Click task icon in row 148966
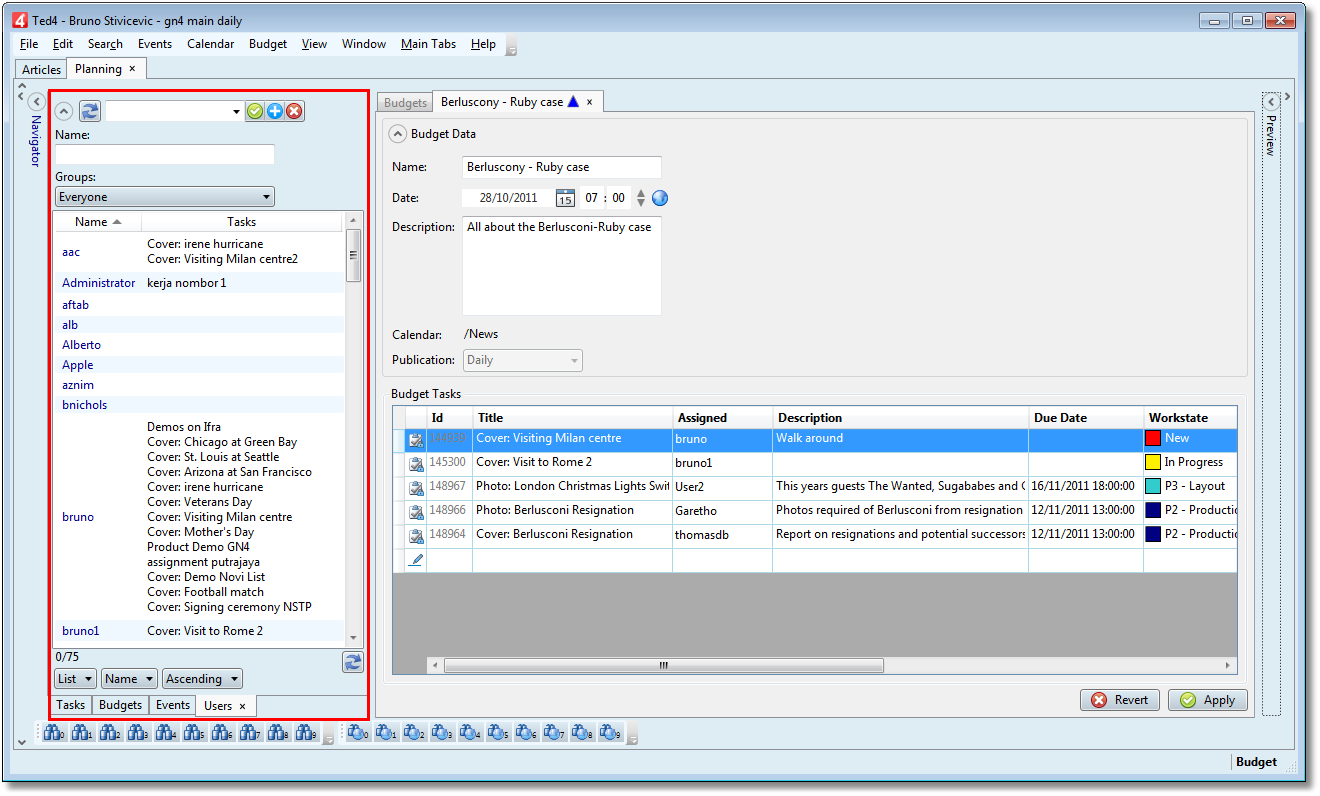1320x796 pixels. coord(415,511)
